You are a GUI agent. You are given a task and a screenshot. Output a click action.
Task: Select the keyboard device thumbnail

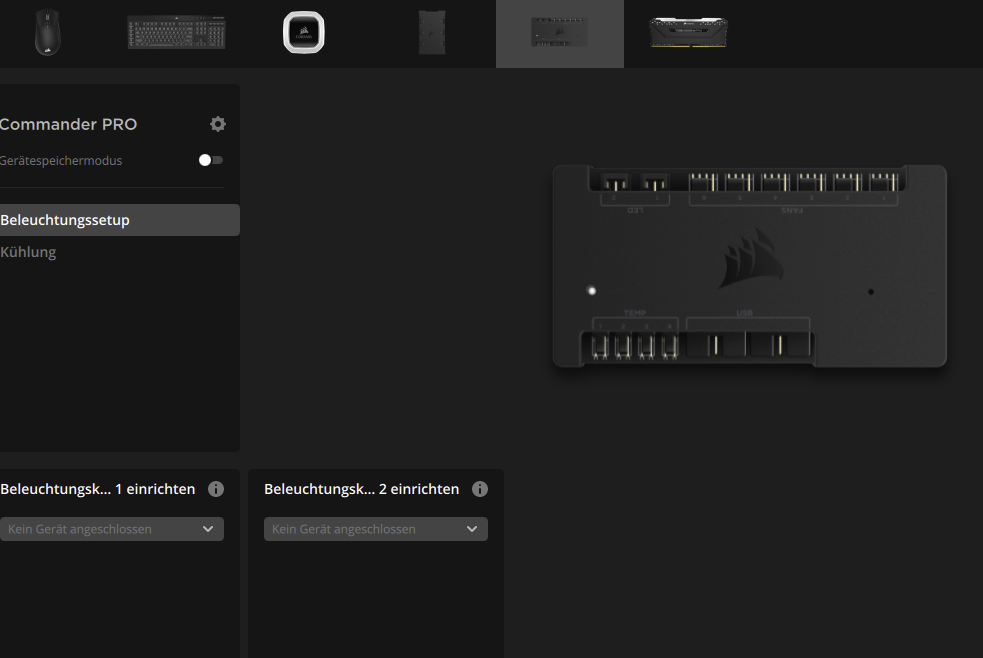[176, 33]
